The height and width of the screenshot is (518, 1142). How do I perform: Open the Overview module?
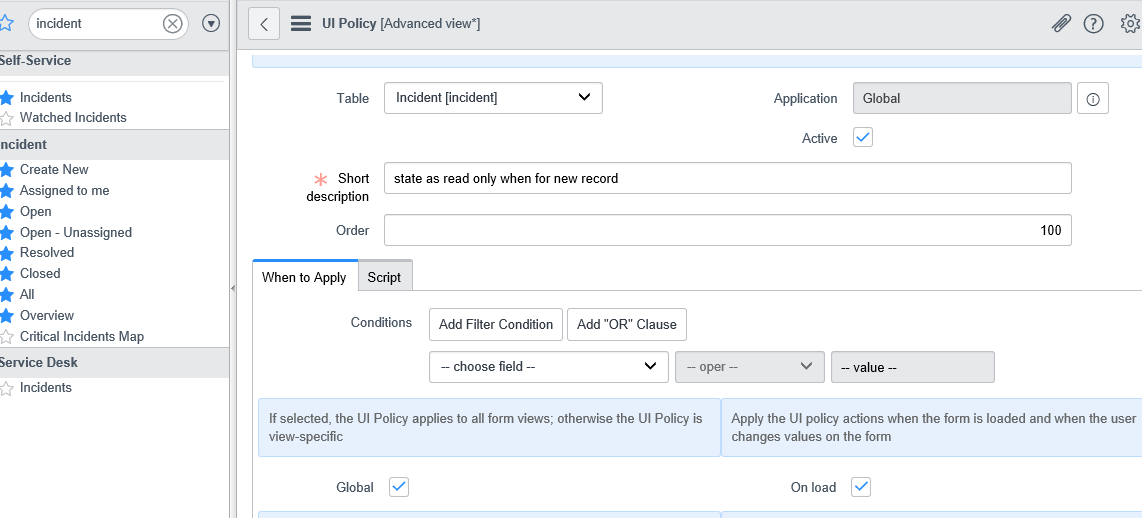point(47,315)
